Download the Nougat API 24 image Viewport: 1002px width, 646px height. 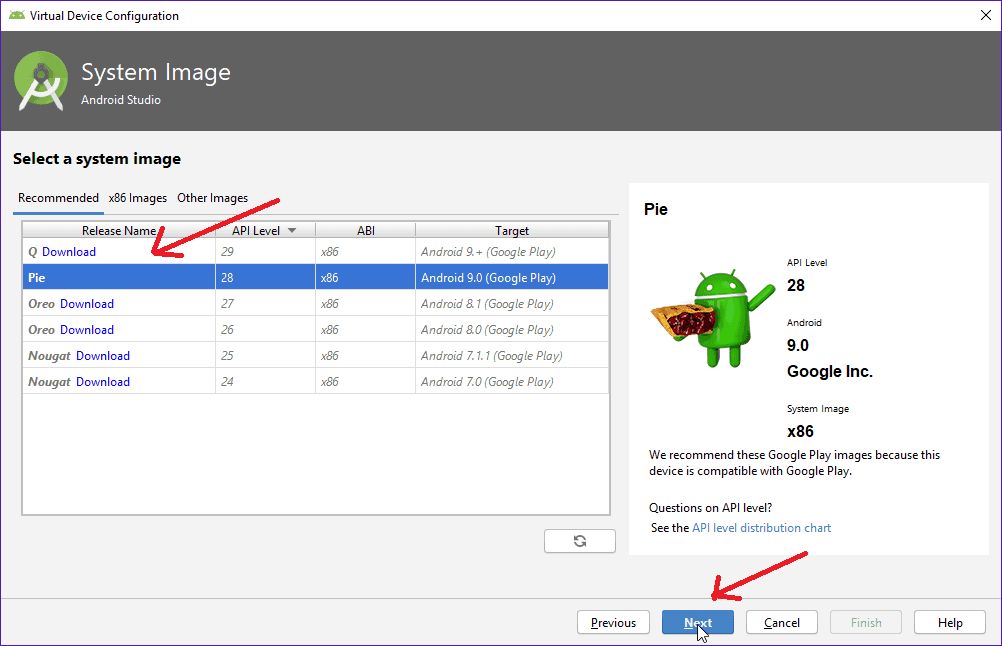coord(103,381)
